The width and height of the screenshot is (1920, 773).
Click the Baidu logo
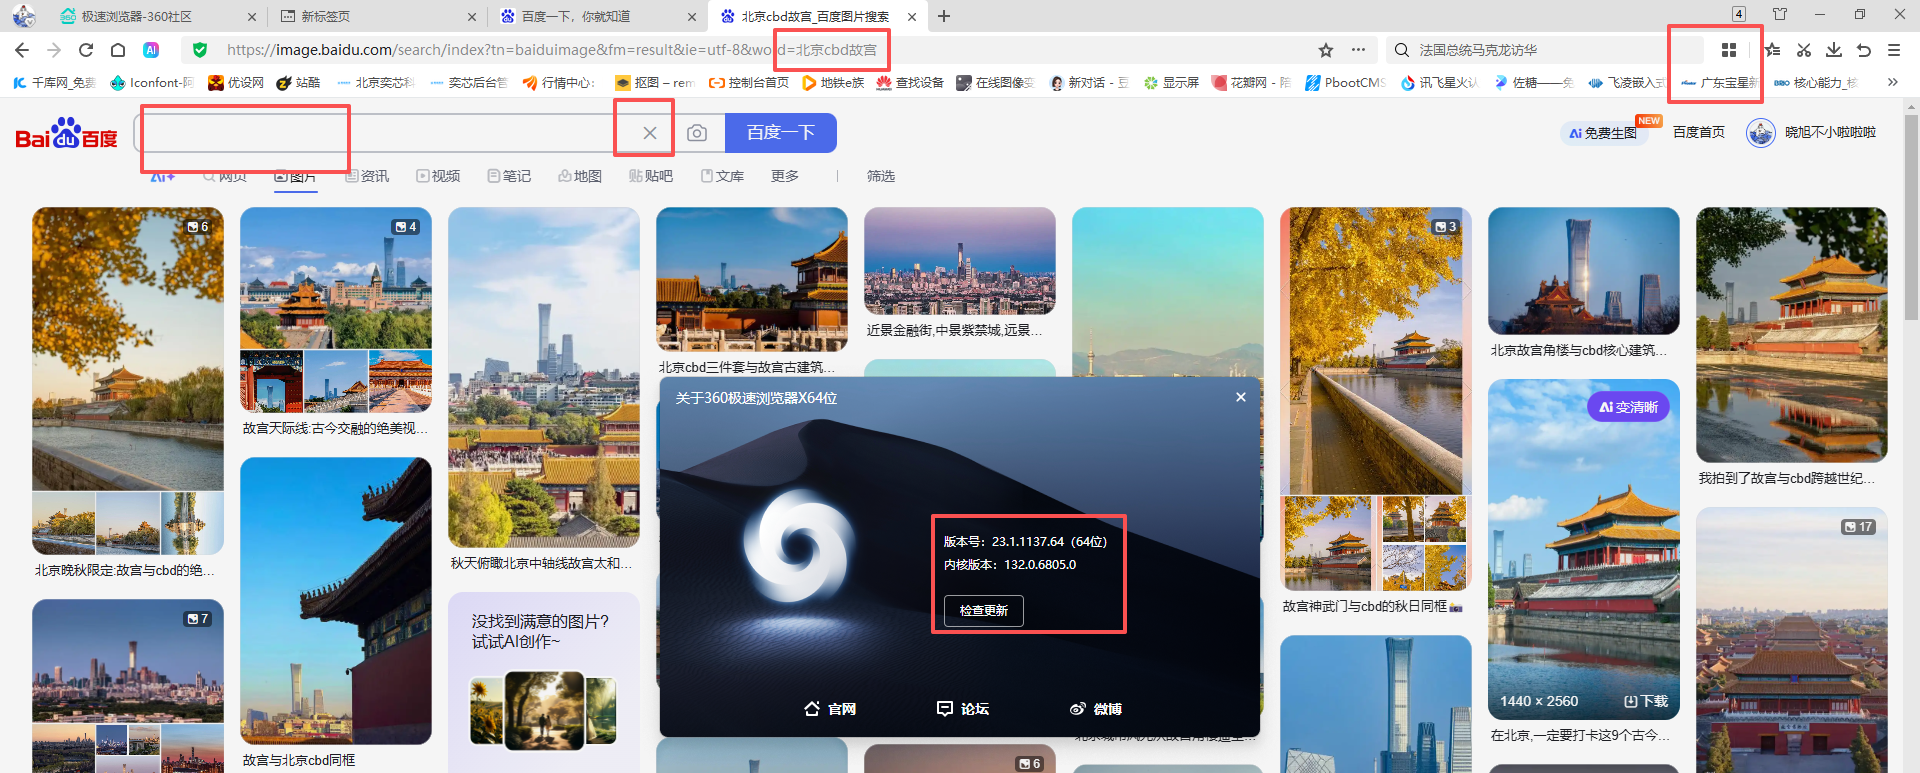pyautogui.click(x=66, y=133)
